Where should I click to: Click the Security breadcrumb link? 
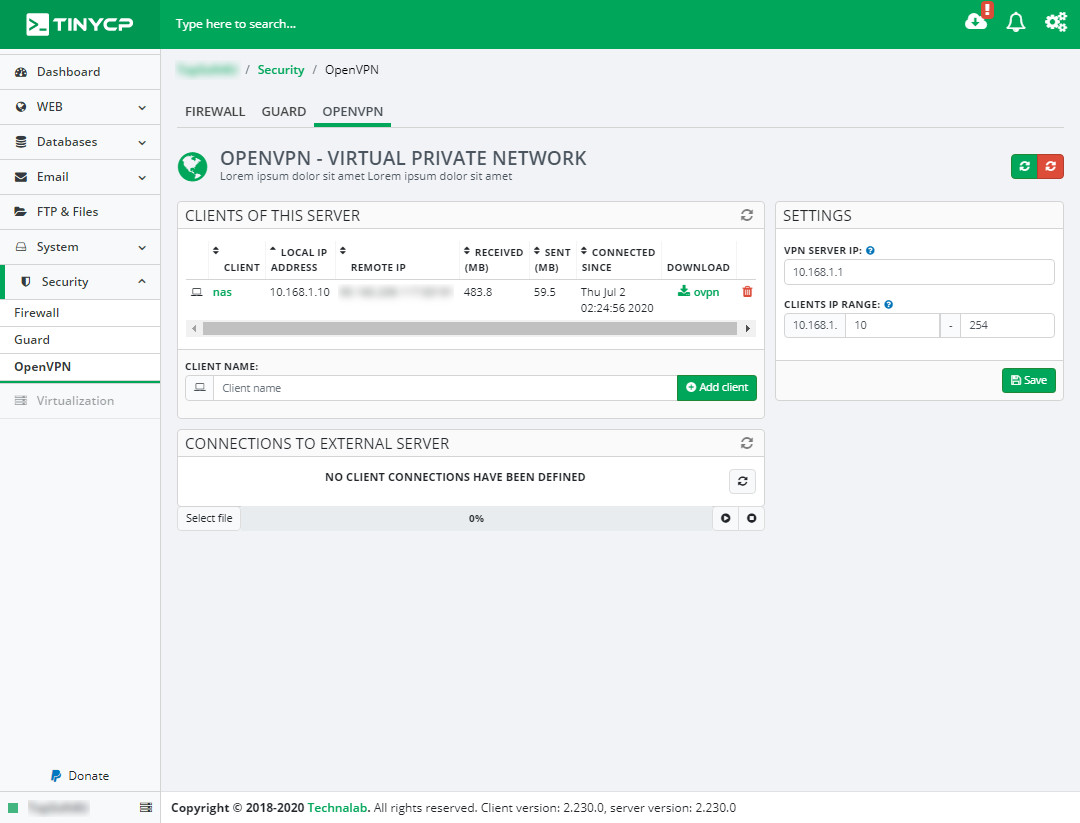click(281, 70)
